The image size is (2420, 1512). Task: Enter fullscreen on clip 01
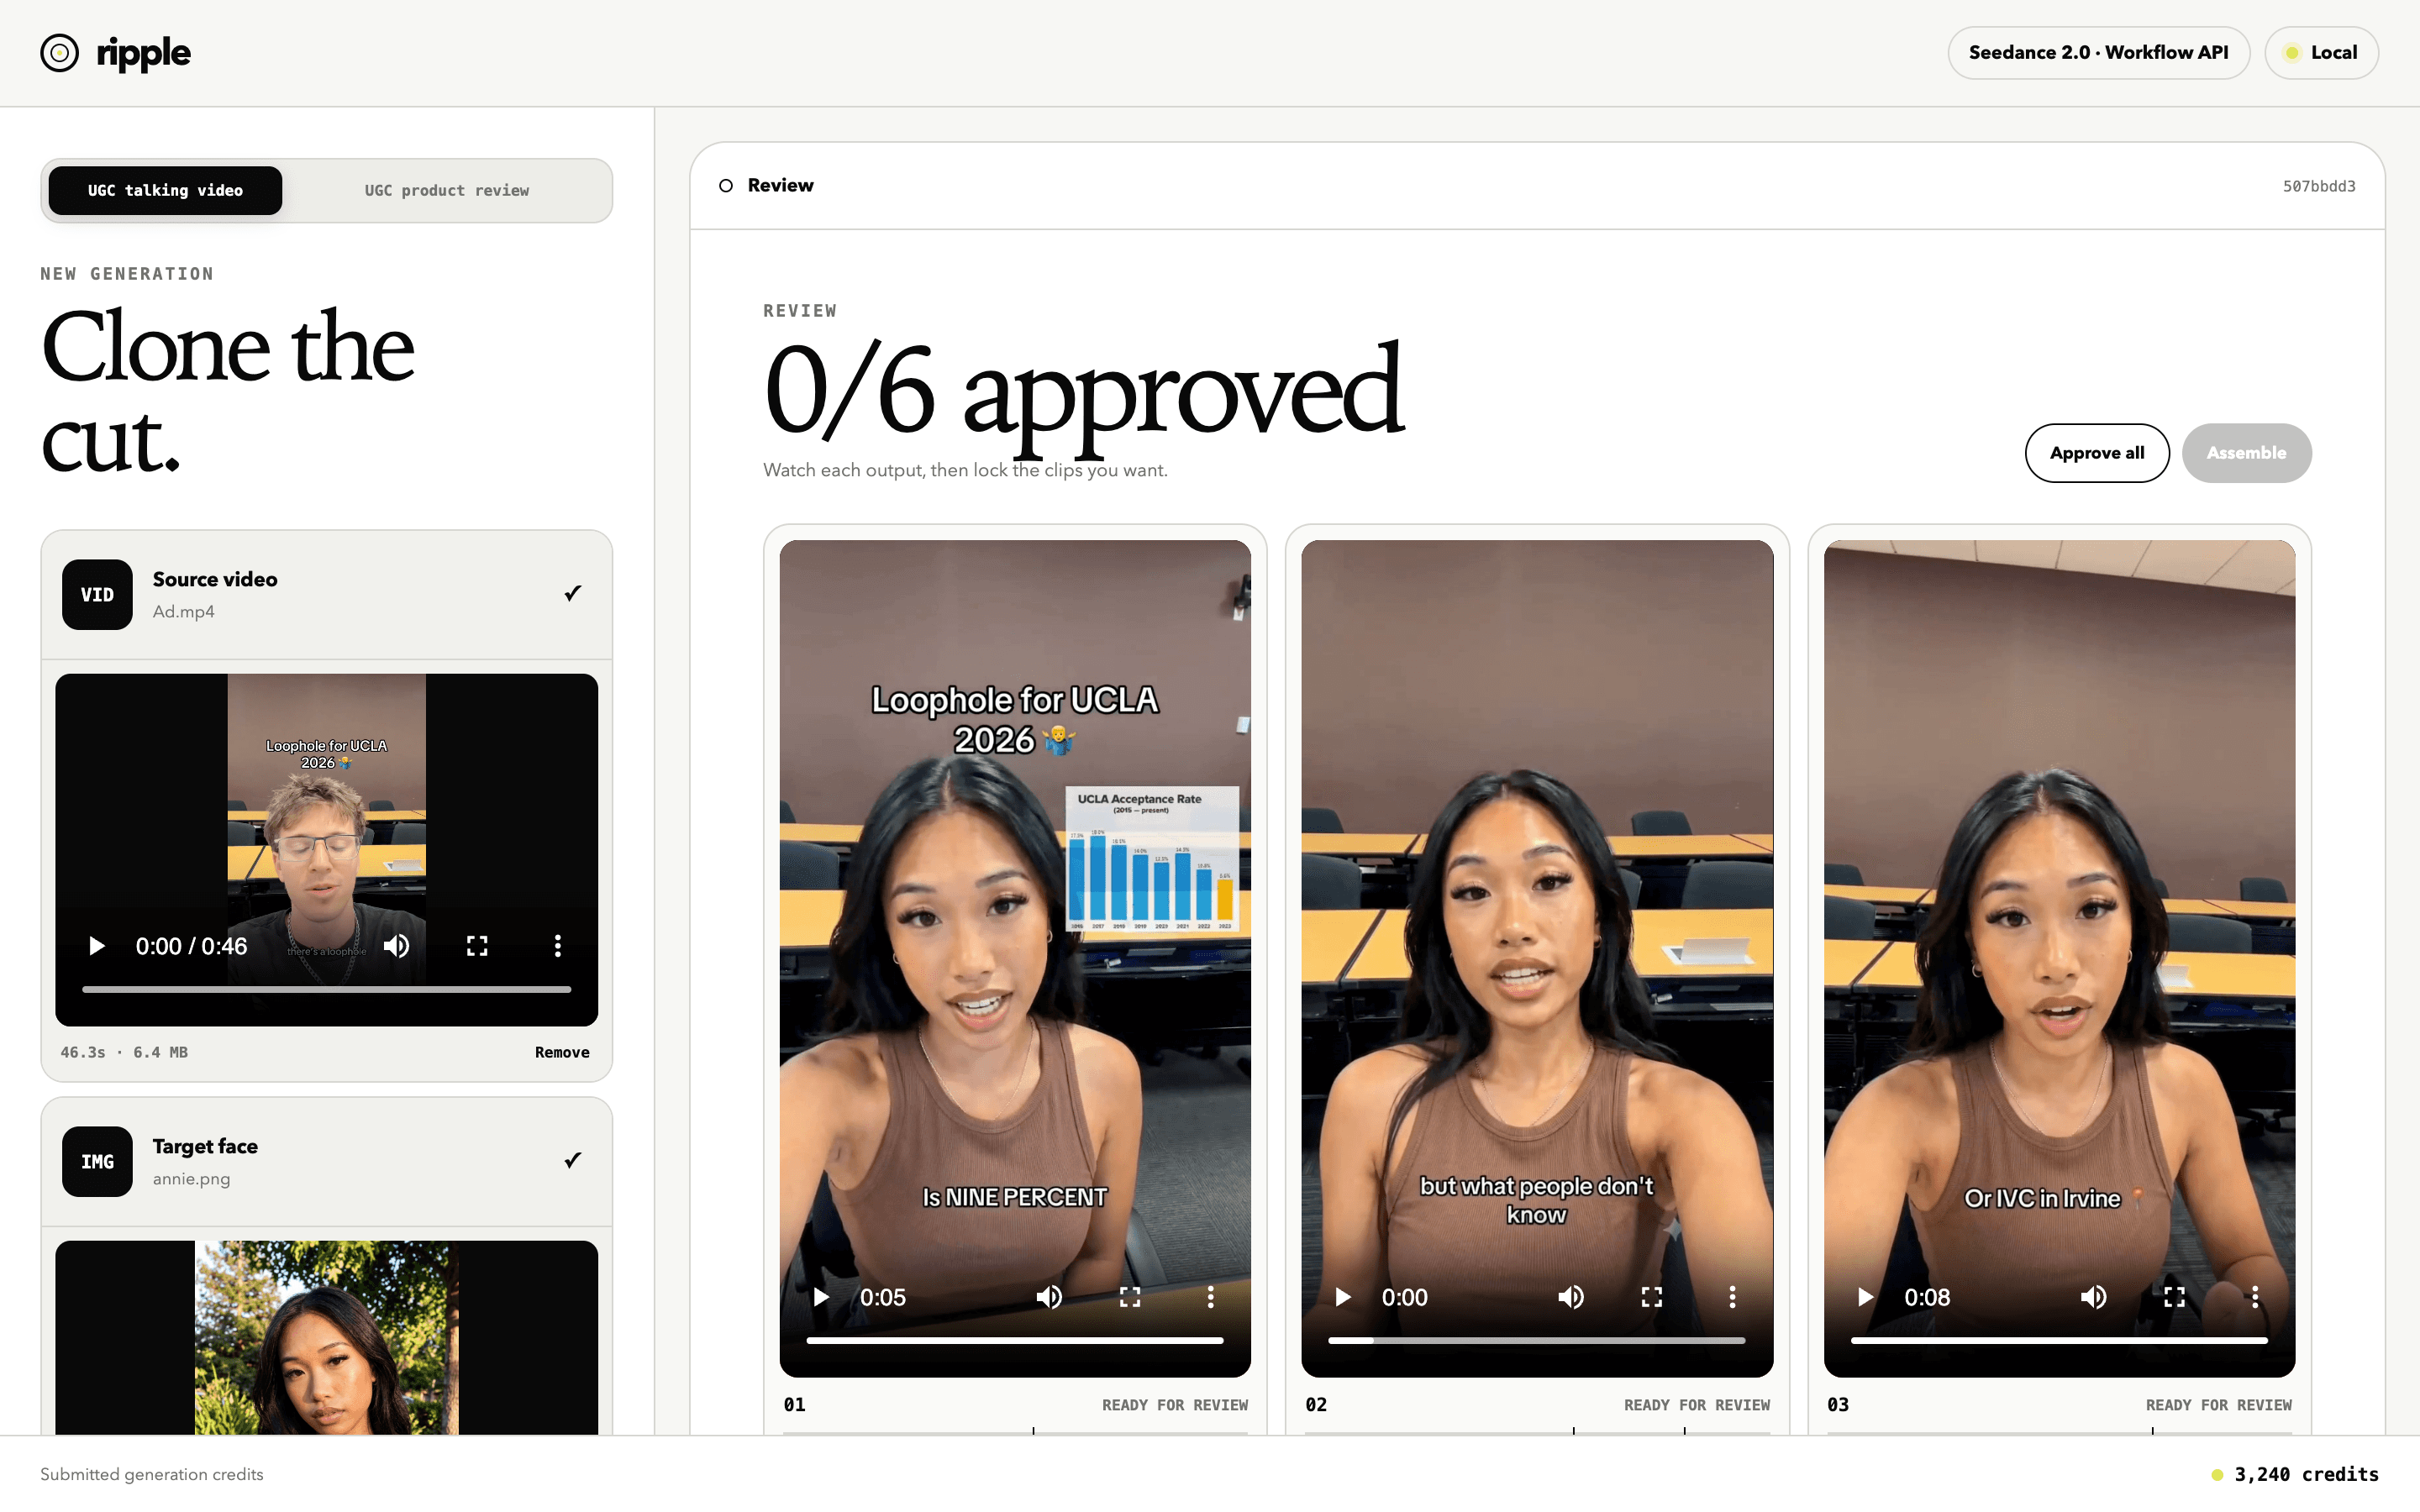[1130, 1297]
